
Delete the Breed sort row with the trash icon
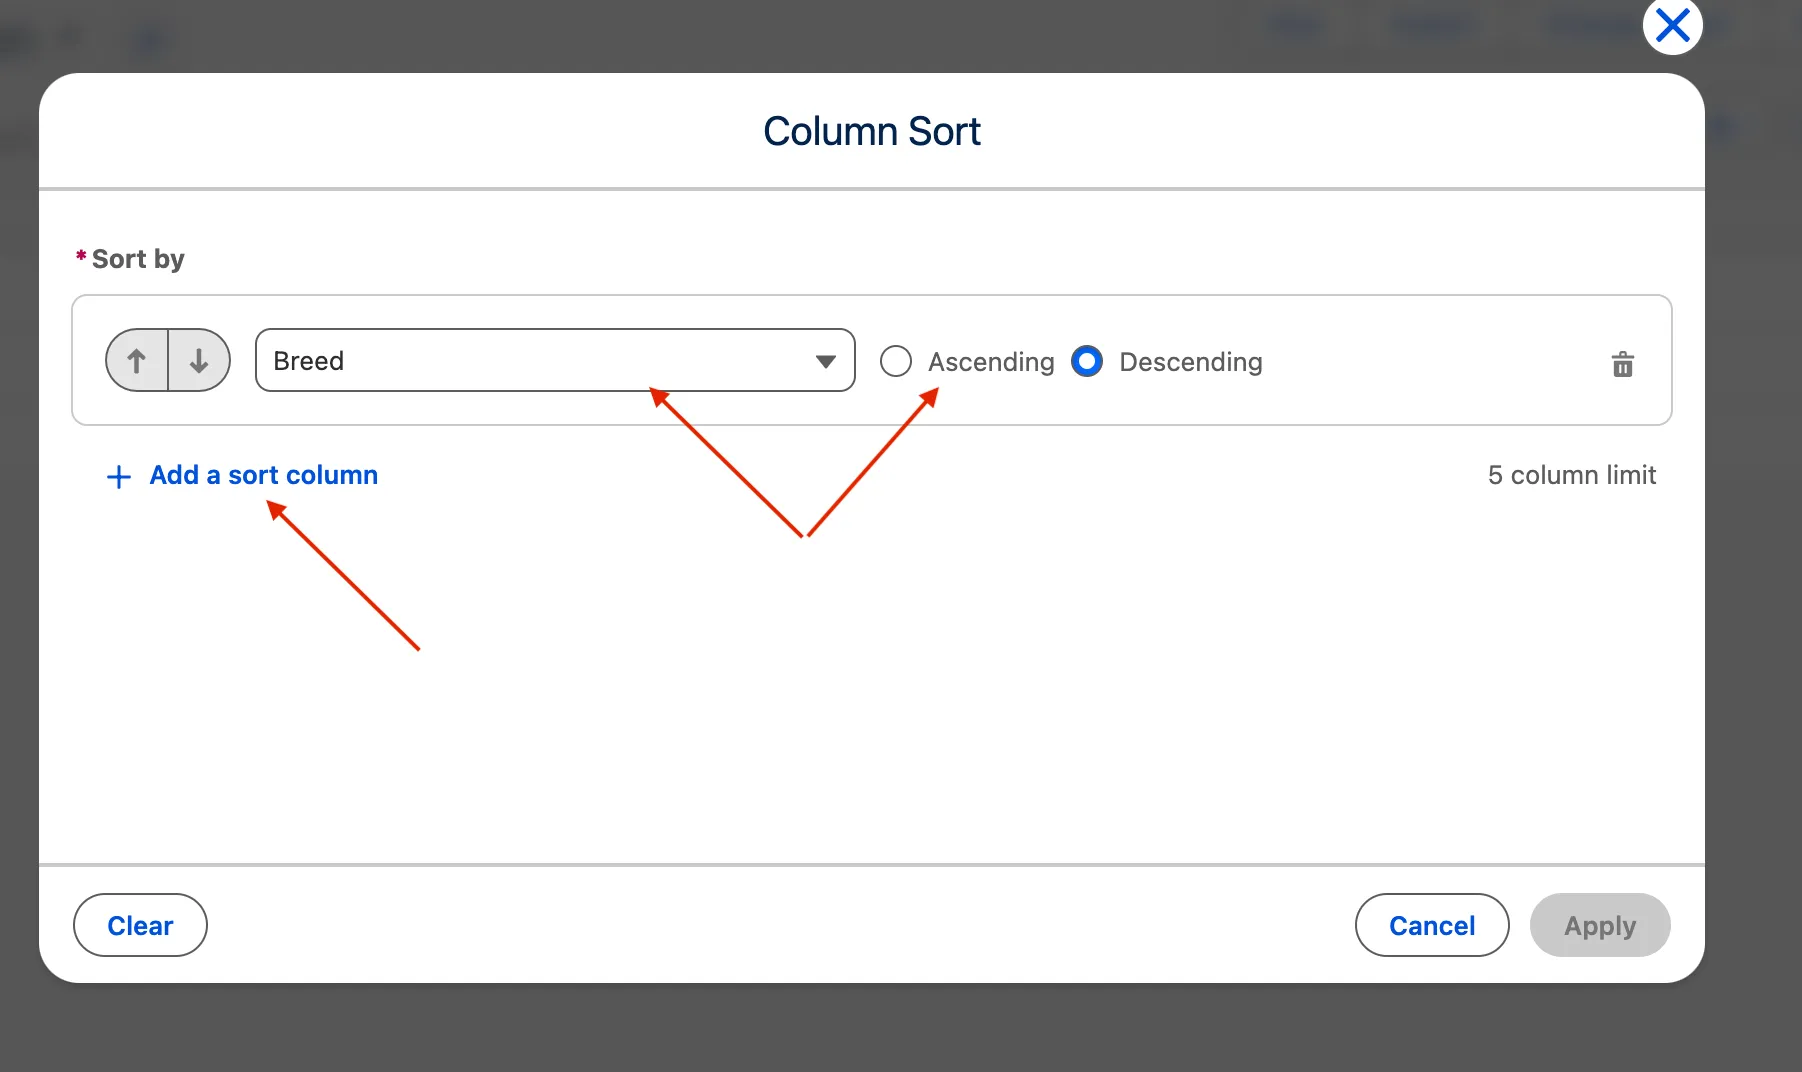point(1622,364)
